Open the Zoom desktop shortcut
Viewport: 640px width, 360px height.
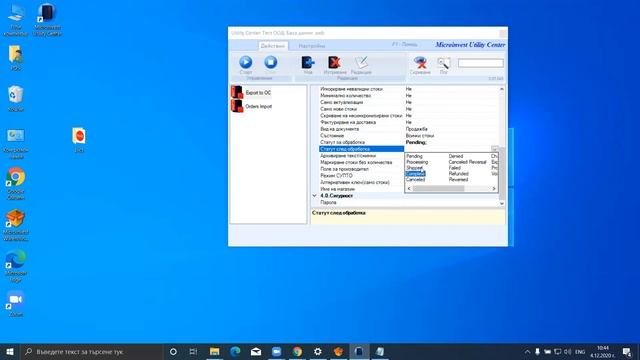(16, 304)
